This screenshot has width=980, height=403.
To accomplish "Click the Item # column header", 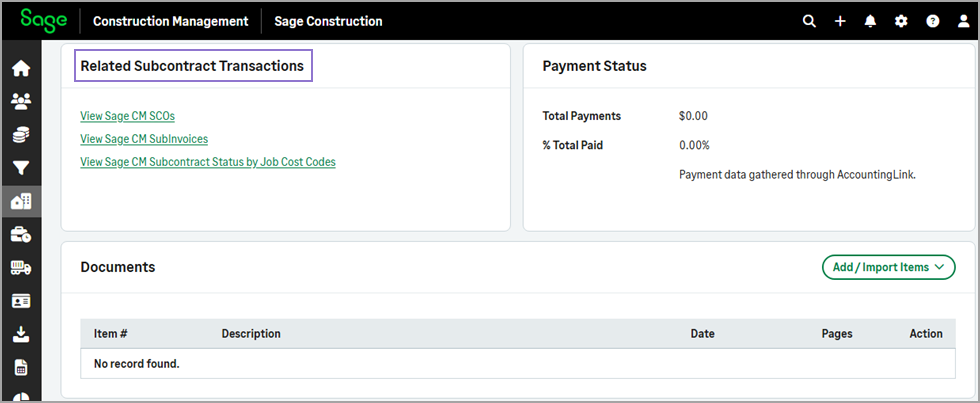I will click(x=111, y=334).
